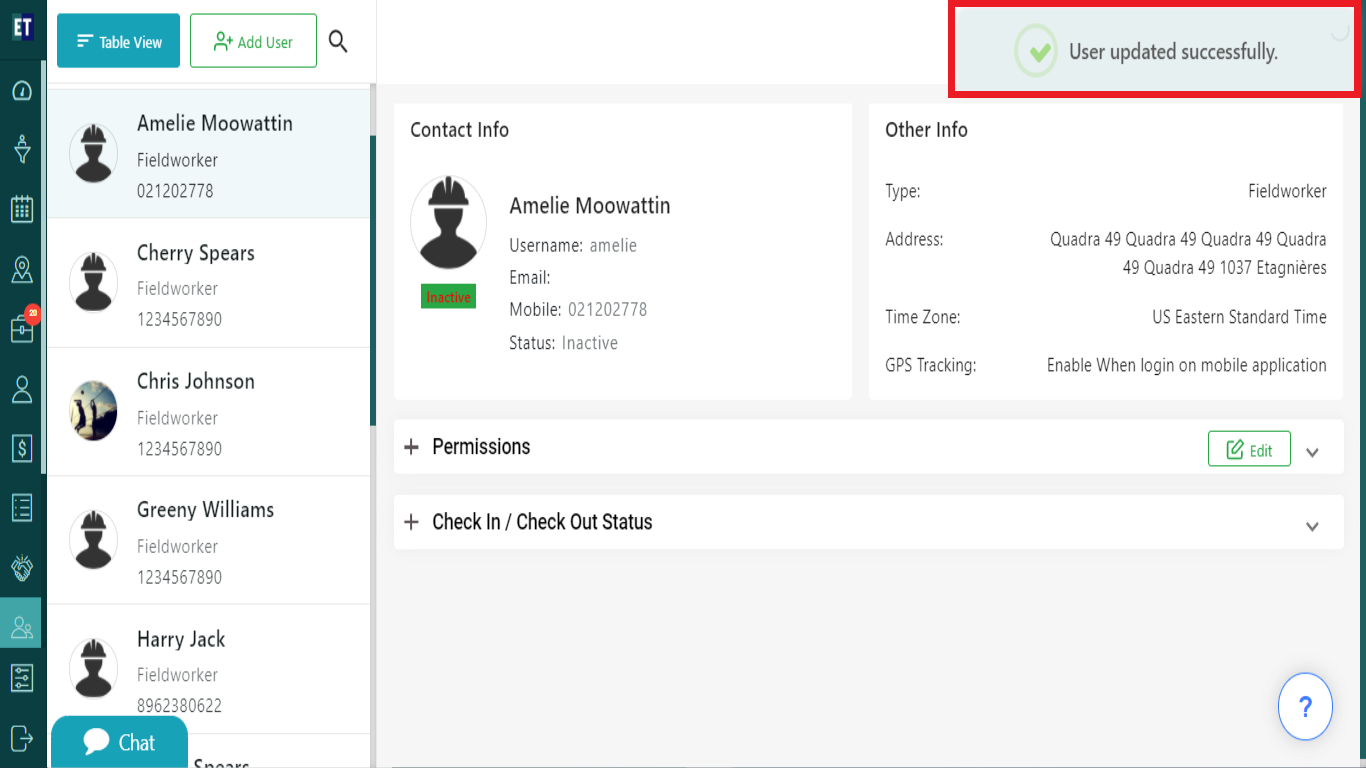1366x768 pixels.
Task: Click the 'User updated successfully.' notification
Action: (x=1157, y=52)
